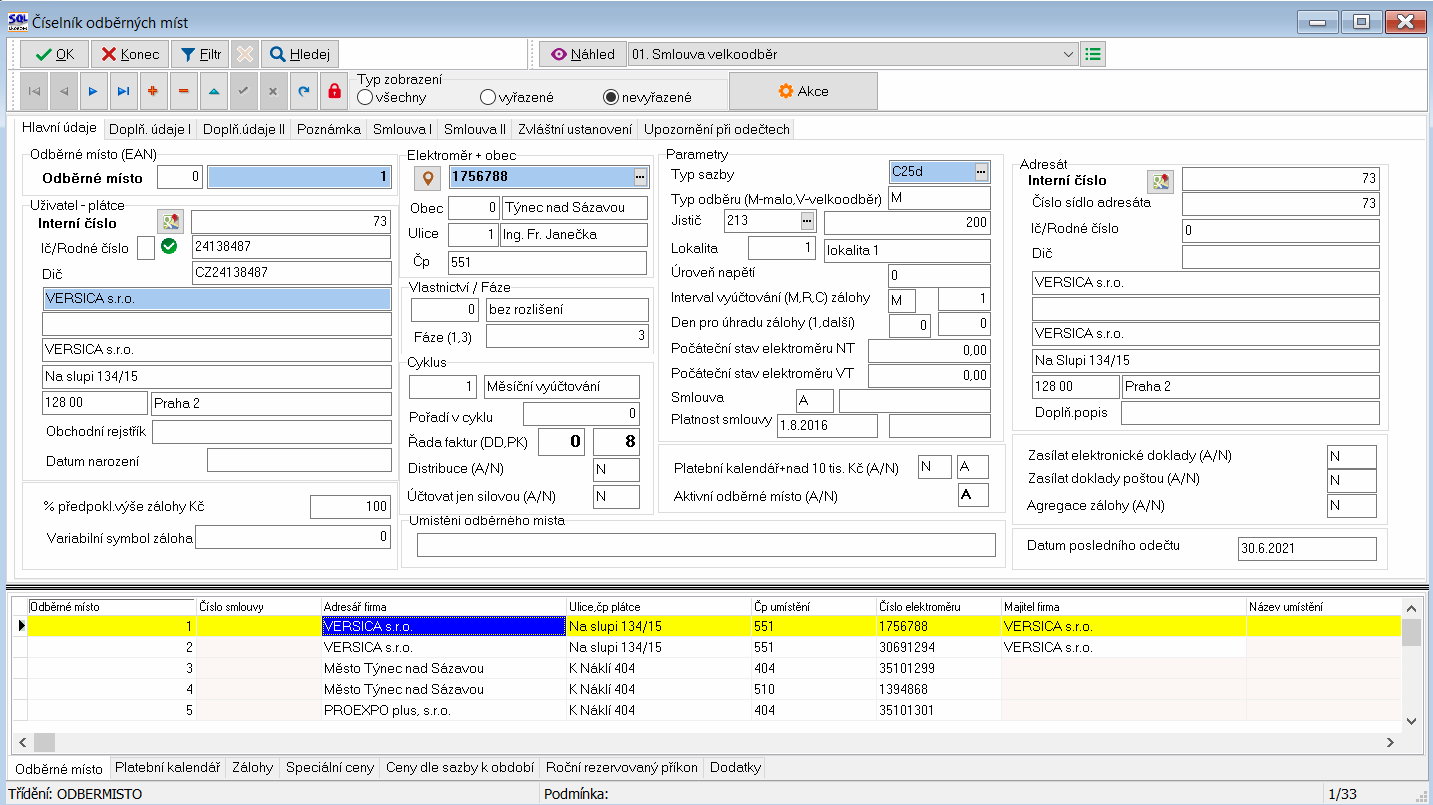
Task: Click the red padlock icon
Action: [334, 91]
